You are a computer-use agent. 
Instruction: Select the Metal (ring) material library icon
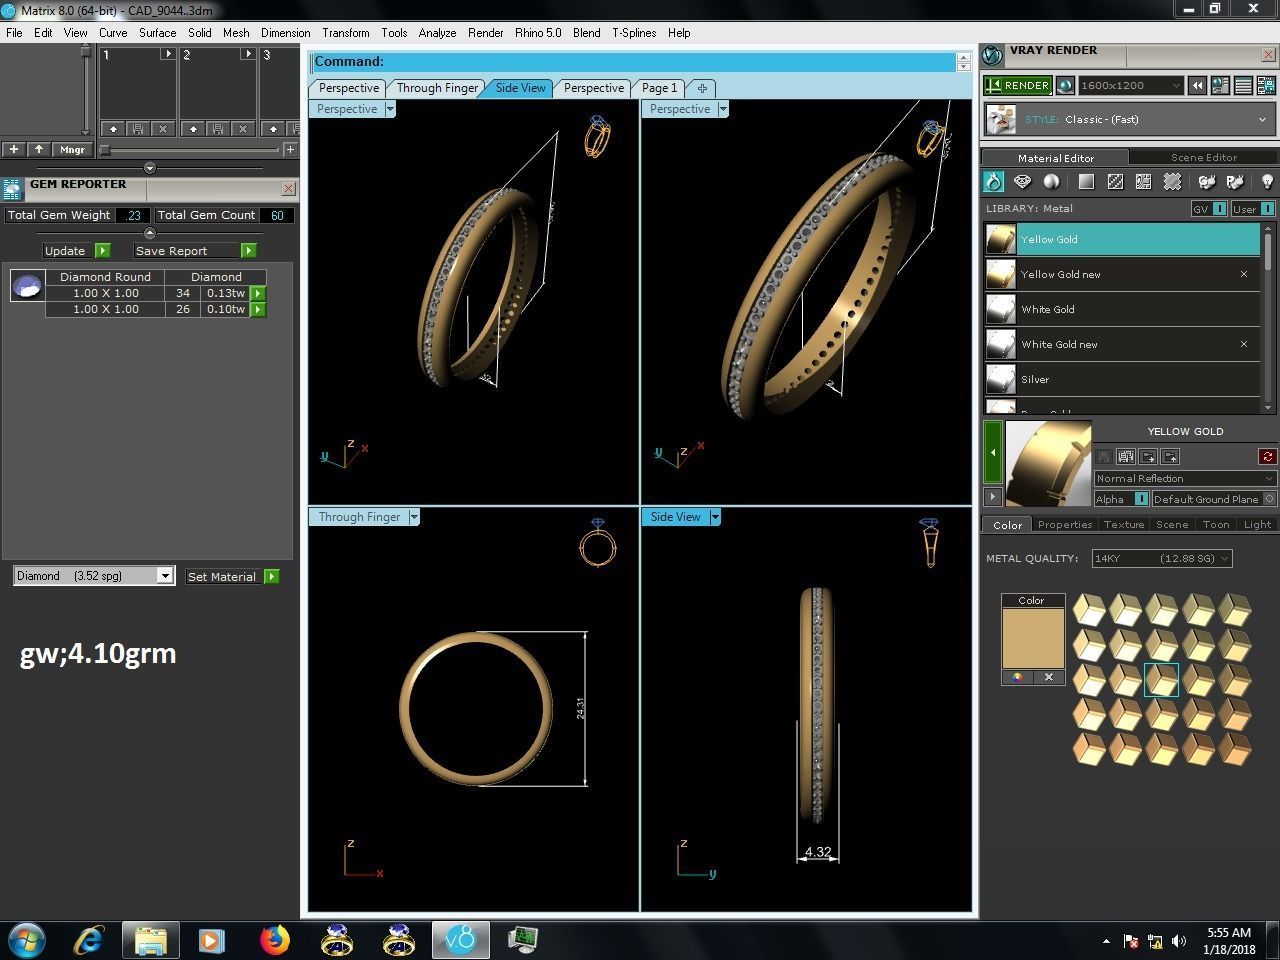click(x=993, y=181)
